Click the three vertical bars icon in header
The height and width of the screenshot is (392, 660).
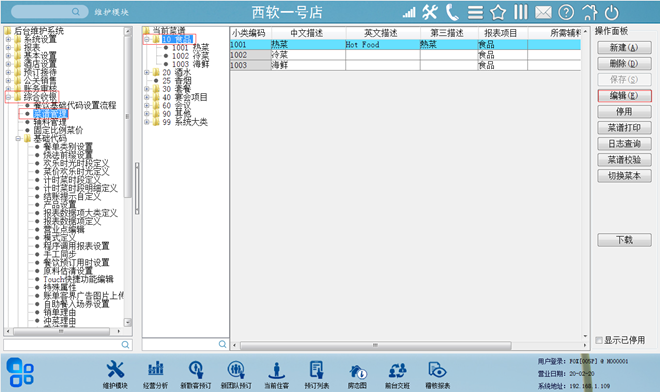pyautogui.click(x=521, y=12)
